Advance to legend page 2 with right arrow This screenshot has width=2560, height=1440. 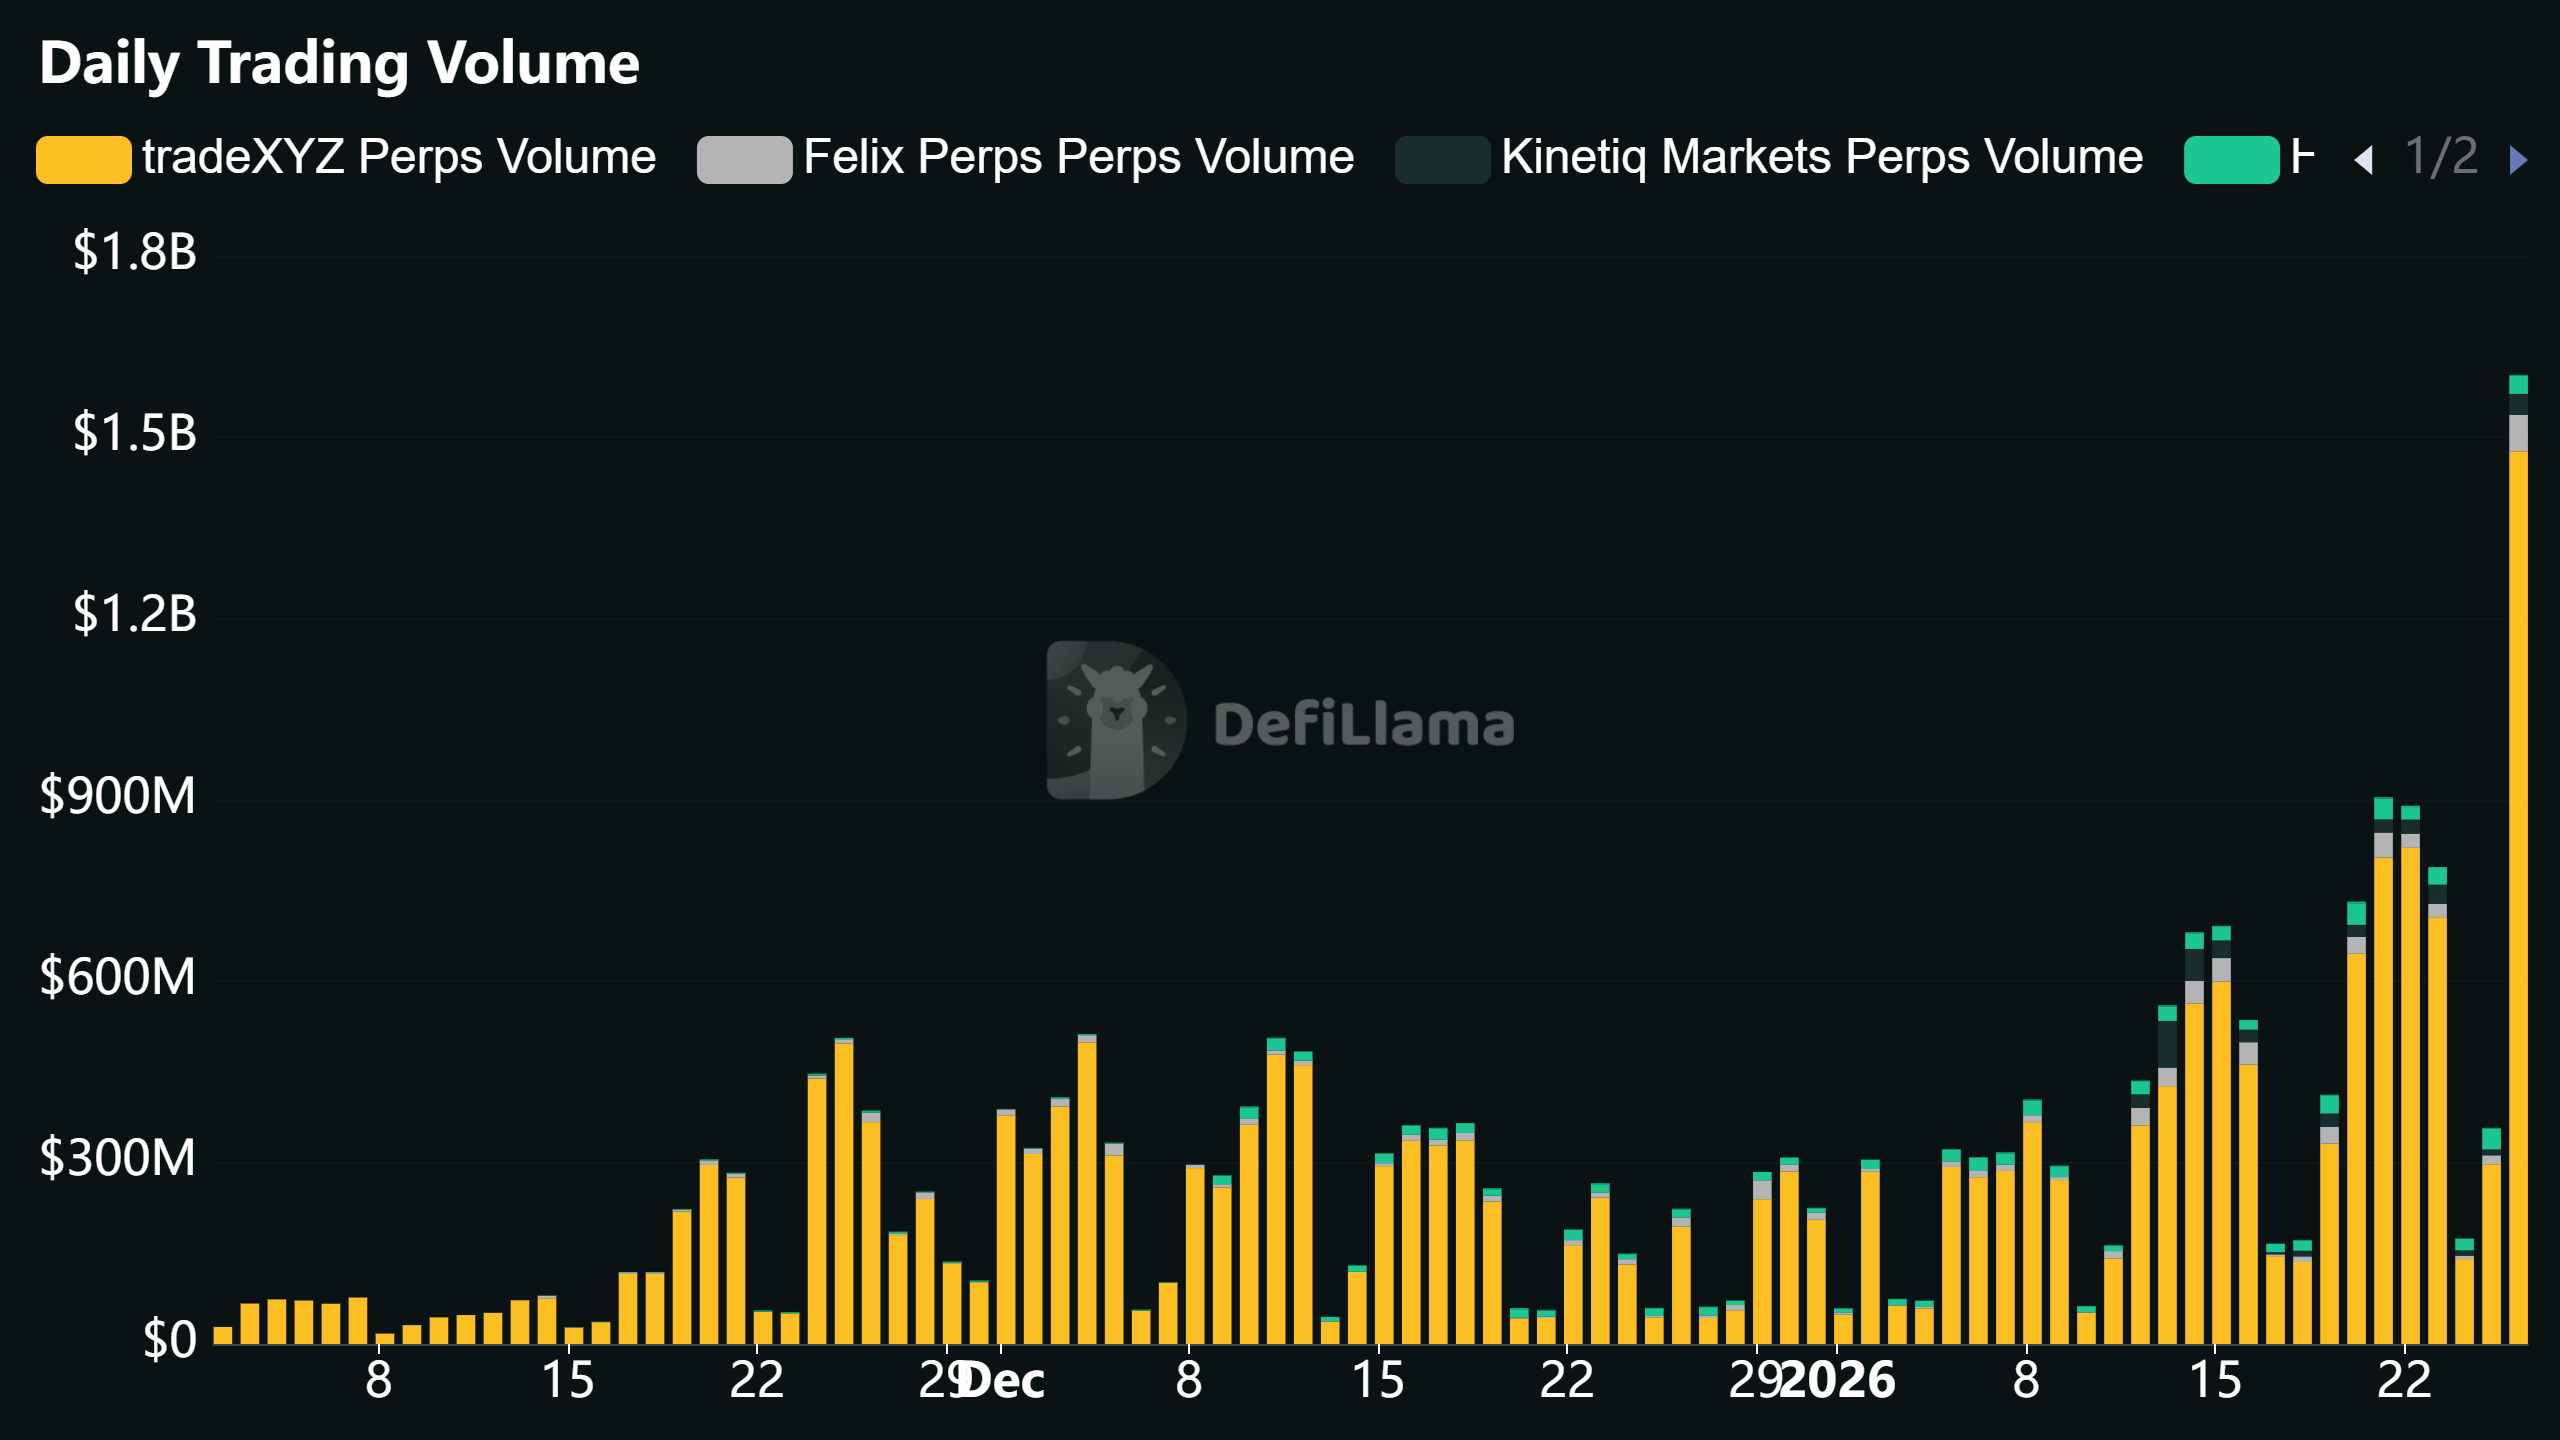pyautogui.click(x=2519, y=160)
